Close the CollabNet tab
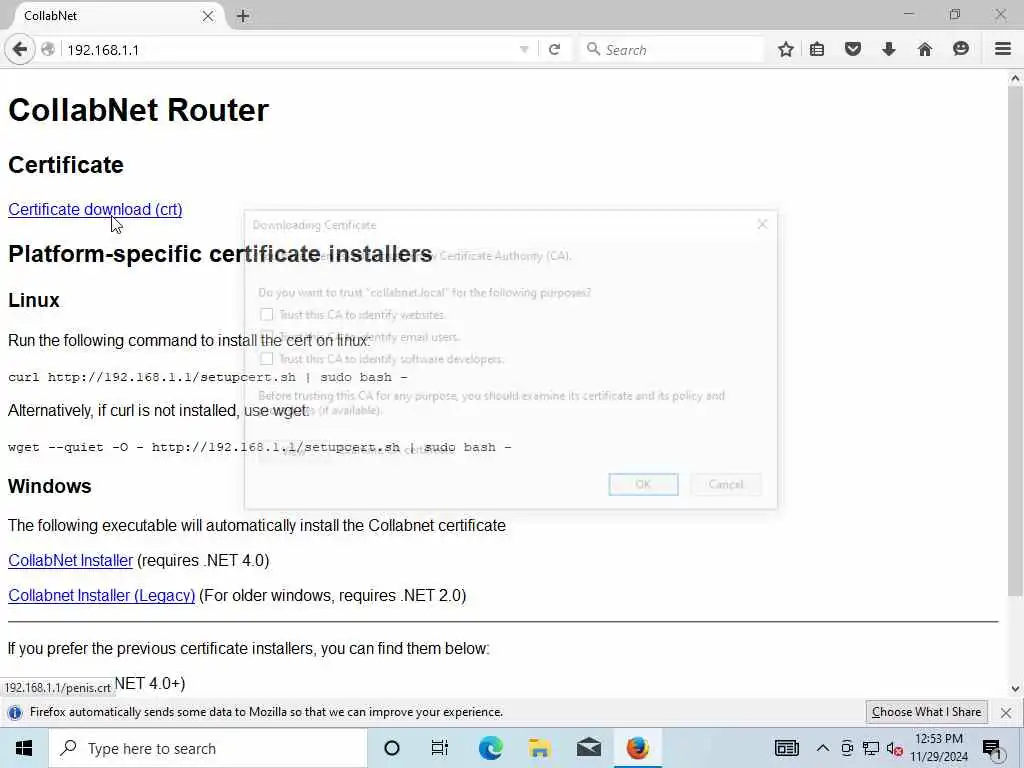 (208, 16)
